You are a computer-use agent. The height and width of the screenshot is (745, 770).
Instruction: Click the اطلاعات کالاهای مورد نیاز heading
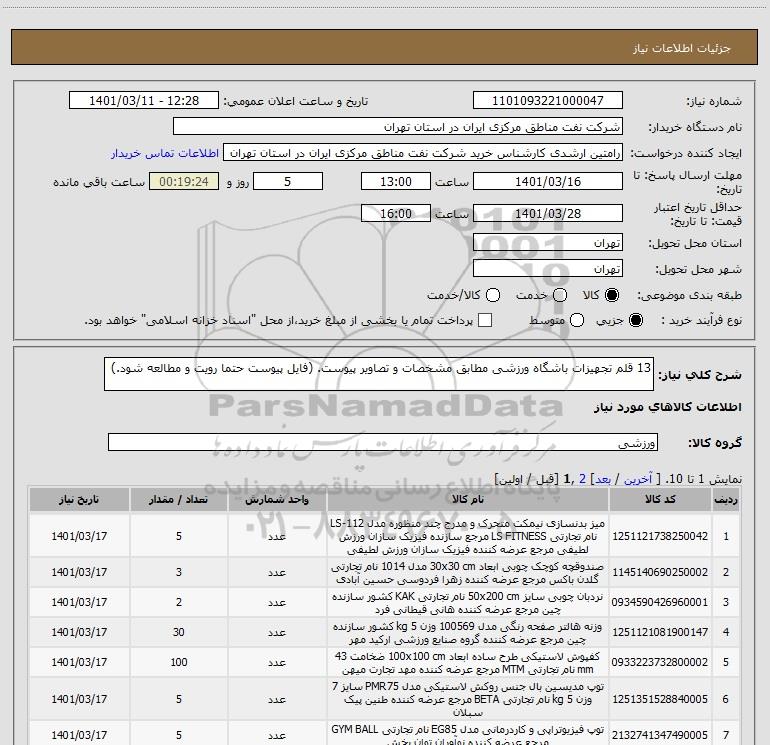tap(668, 407)
